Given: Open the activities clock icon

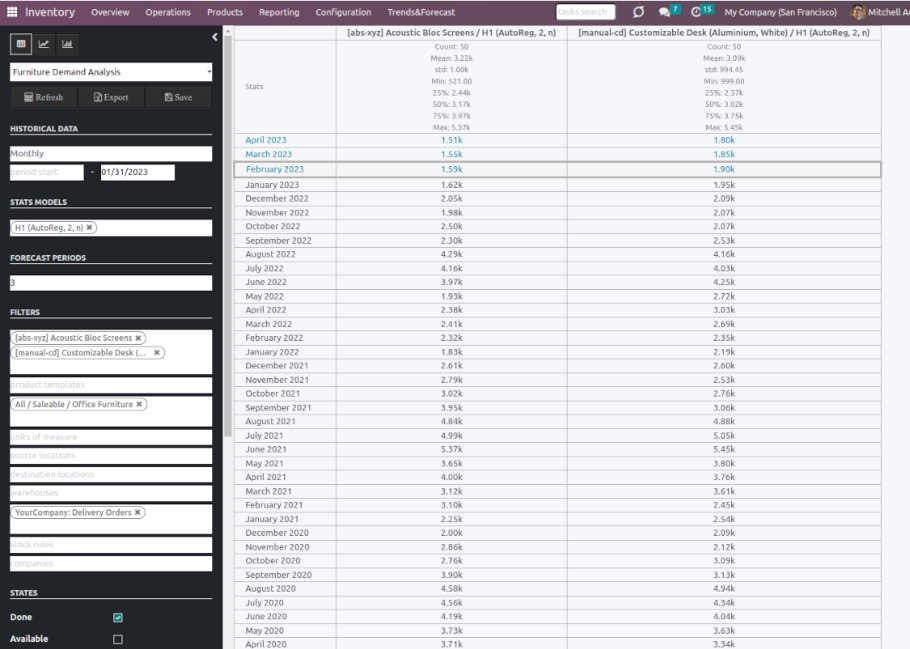Looking at the screenshot, I should [697, 12].
